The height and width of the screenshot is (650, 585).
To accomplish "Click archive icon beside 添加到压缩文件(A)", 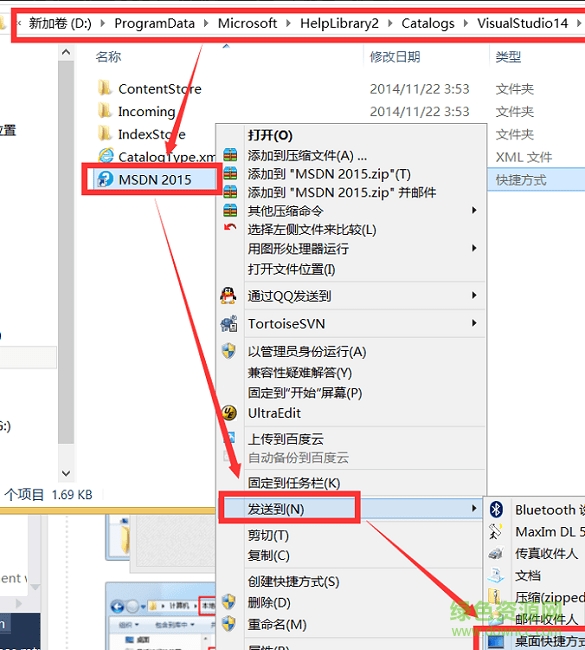I will click(x=230, y=155).
